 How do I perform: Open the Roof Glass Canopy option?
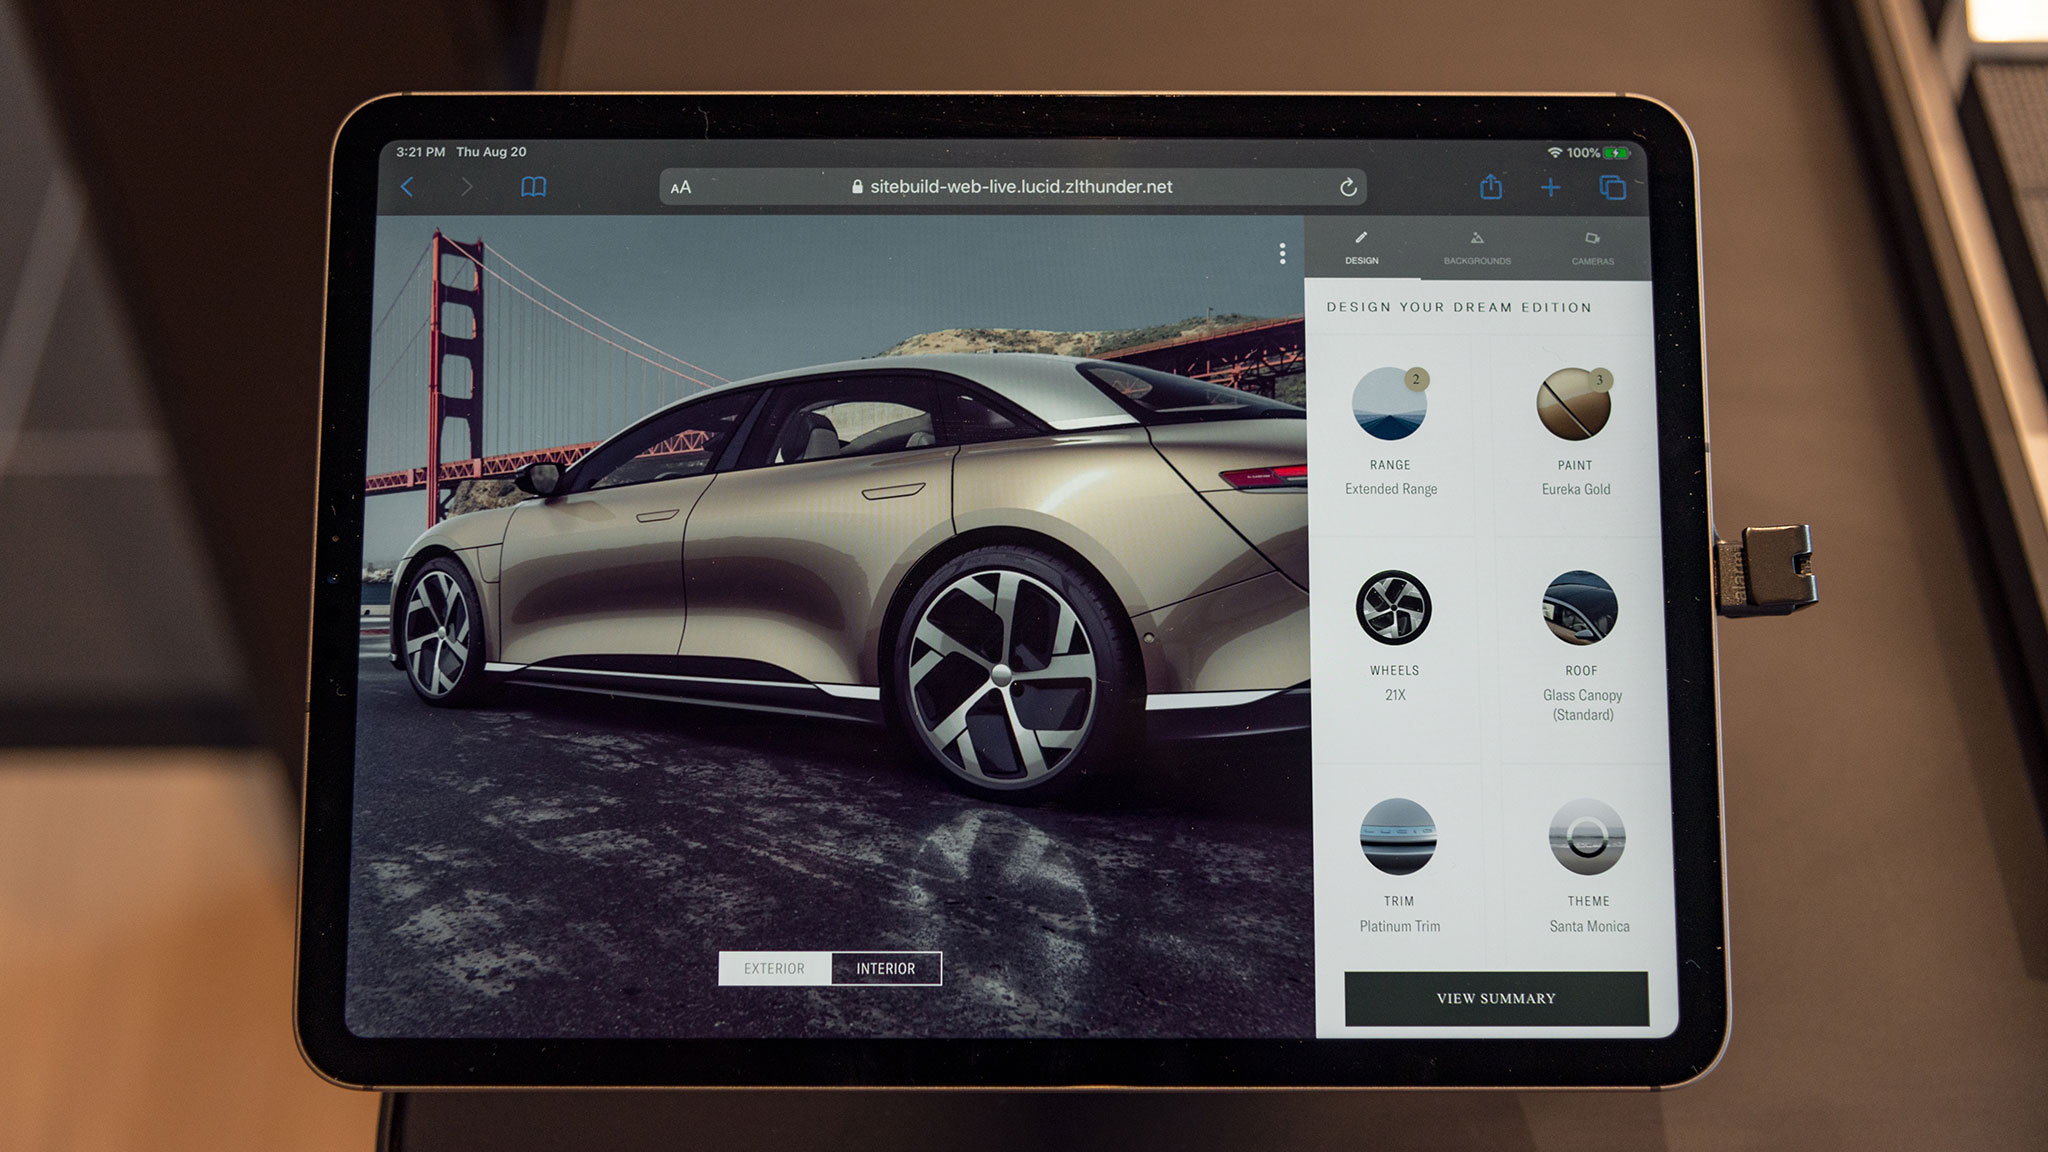1579,608
